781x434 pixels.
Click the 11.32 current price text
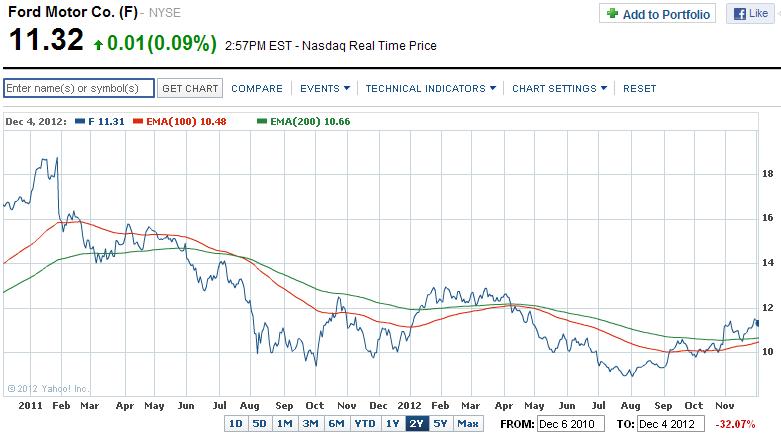pyautogui.click(x=46, y=40)
